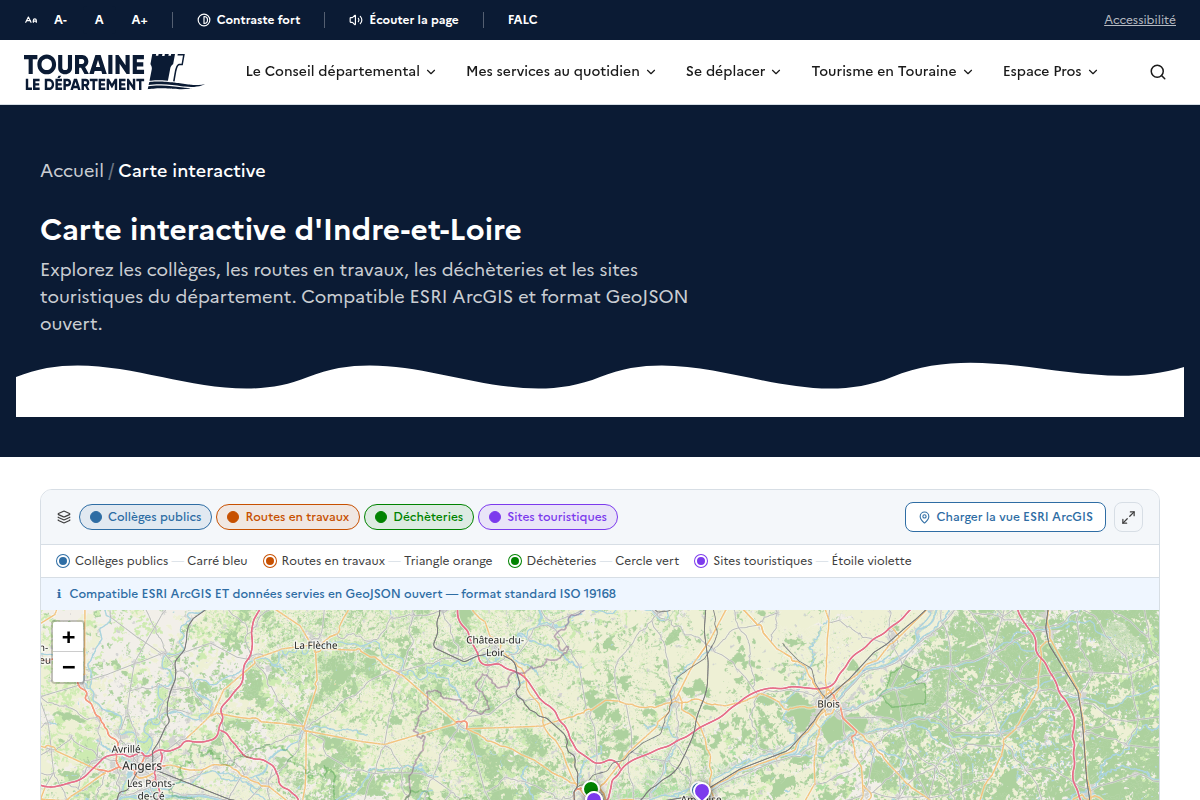Click 'Cercle vert' legend text

tap(647, 561)
